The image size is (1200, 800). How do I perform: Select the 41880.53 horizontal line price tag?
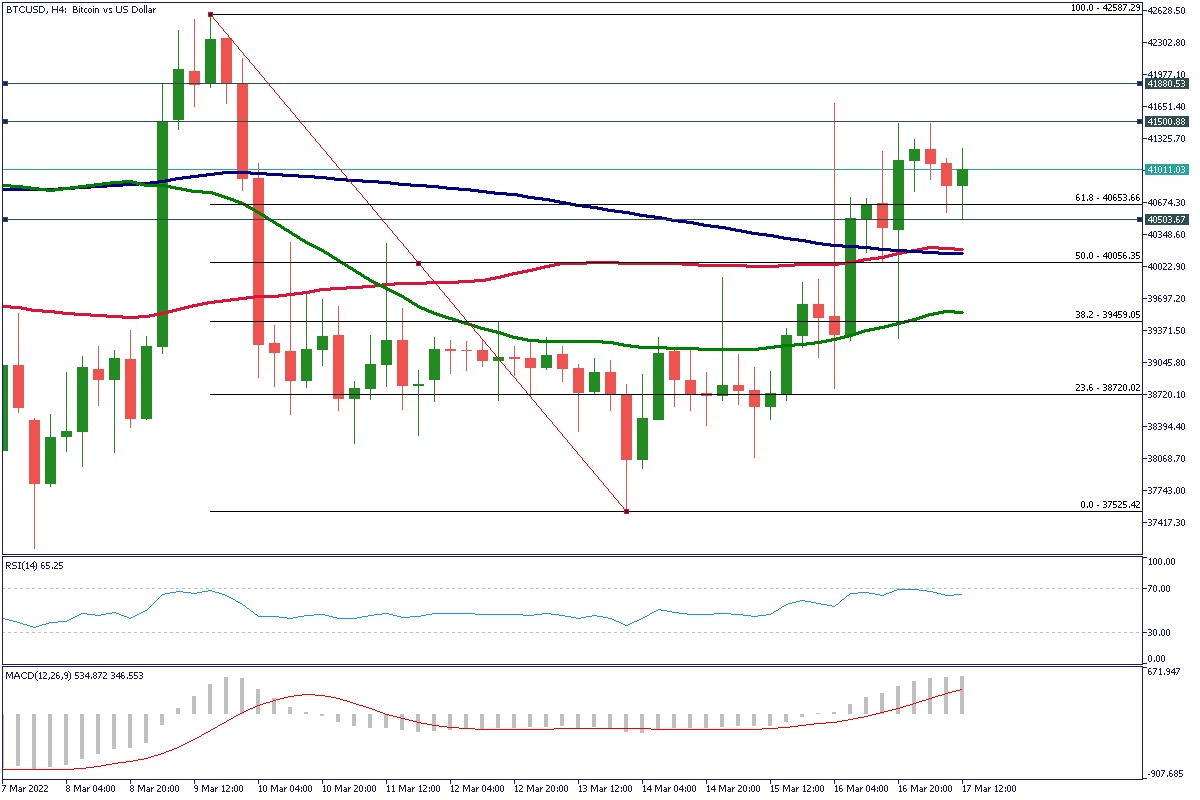[x=1167, y=84]
